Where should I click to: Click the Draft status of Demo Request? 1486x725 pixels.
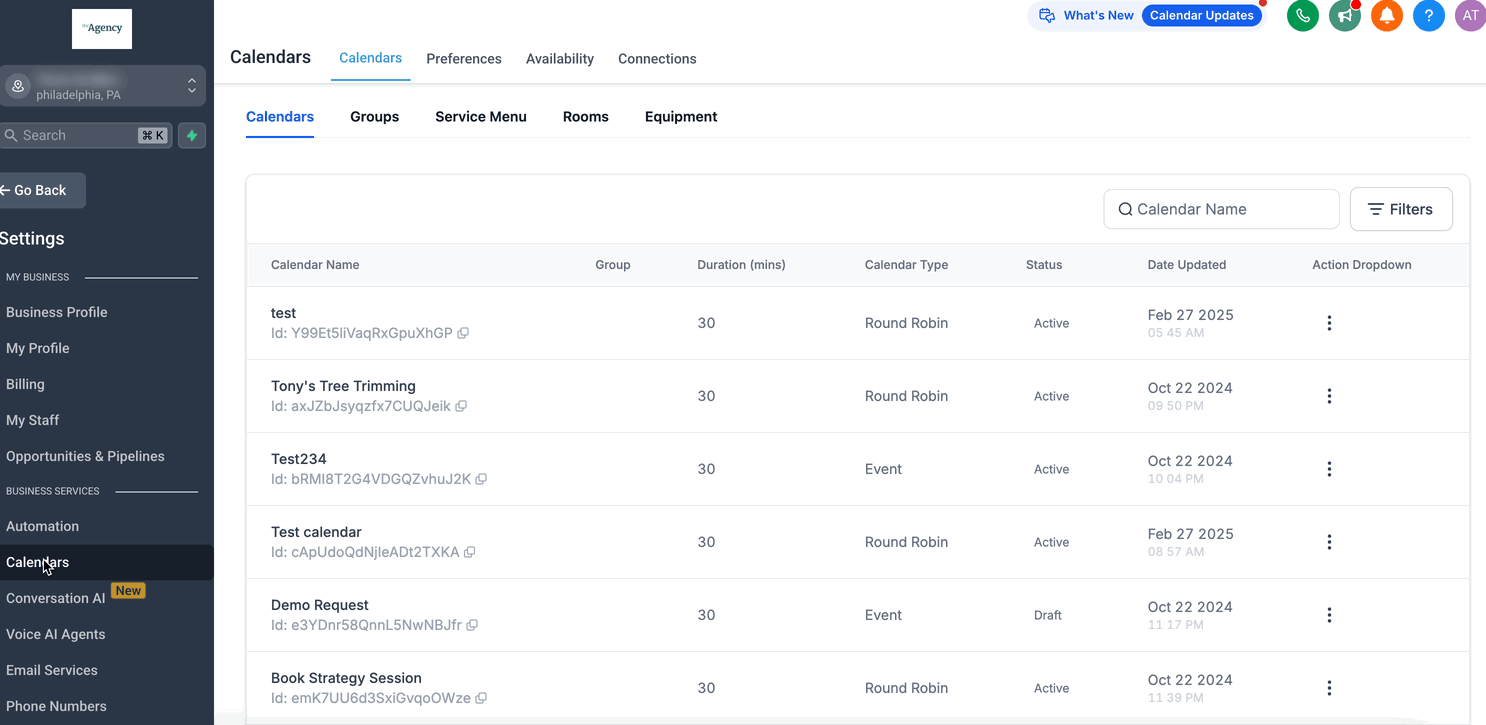pos(1048,615)
